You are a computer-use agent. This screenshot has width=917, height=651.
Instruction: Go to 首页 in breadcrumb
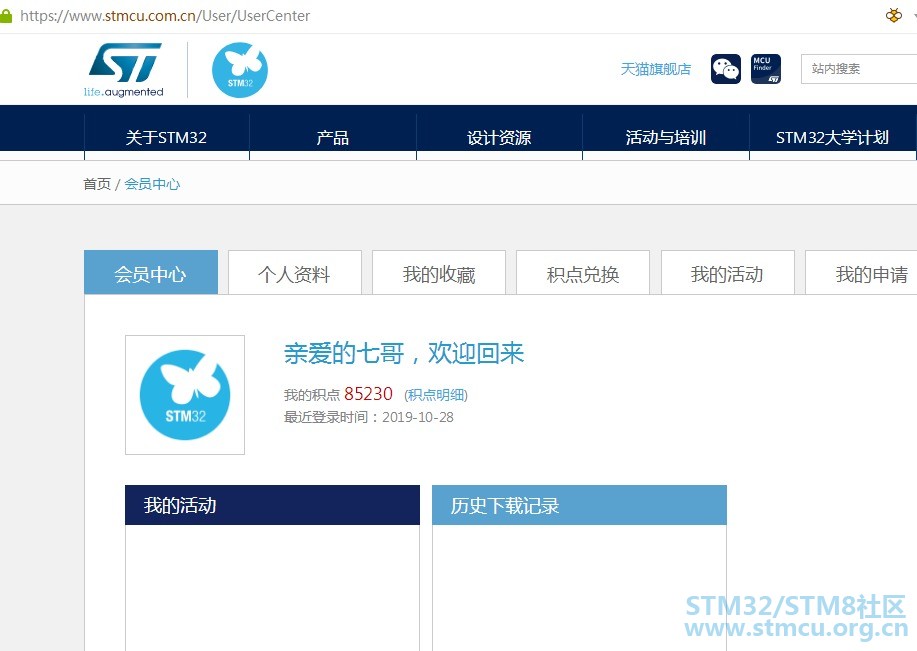pos(97,184)
